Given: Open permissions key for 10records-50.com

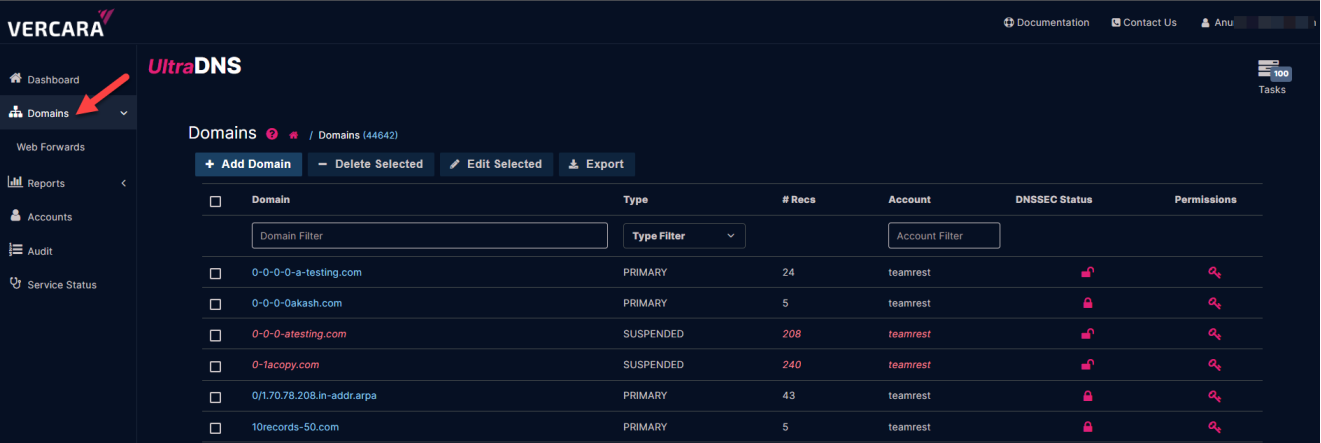Looking at the screenshot, I should pyautogui.click(x=1214, y=427).
